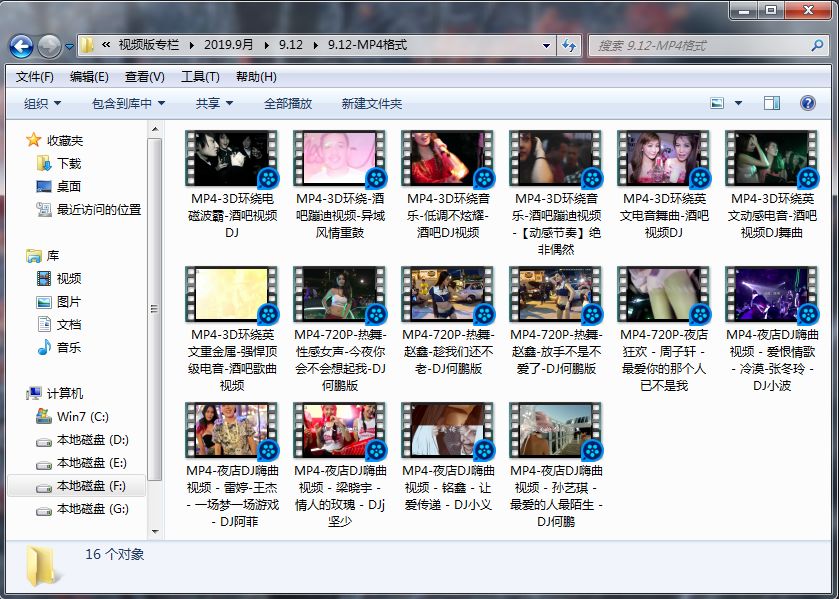Expand arrow after 2019.9月 breadcrumb
Screen dimensions: 839x599
tap(266, 46)
